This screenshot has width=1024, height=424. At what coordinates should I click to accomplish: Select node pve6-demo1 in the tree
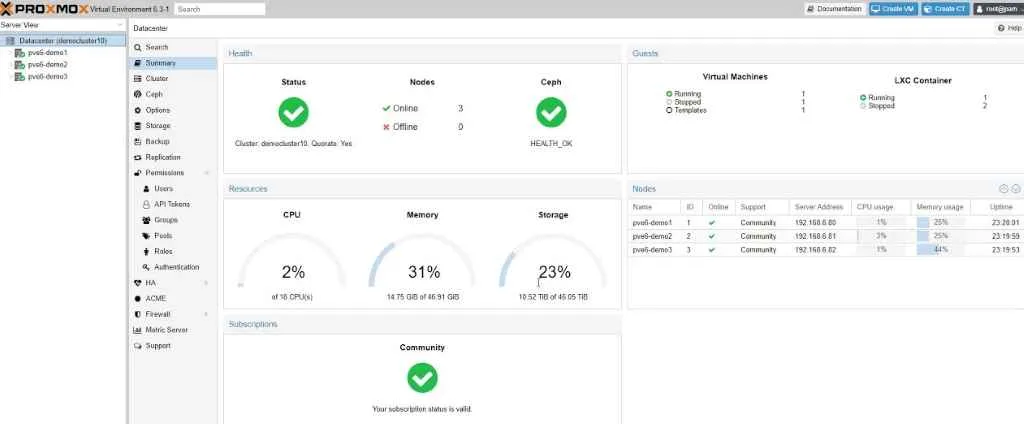pos(47,52)
